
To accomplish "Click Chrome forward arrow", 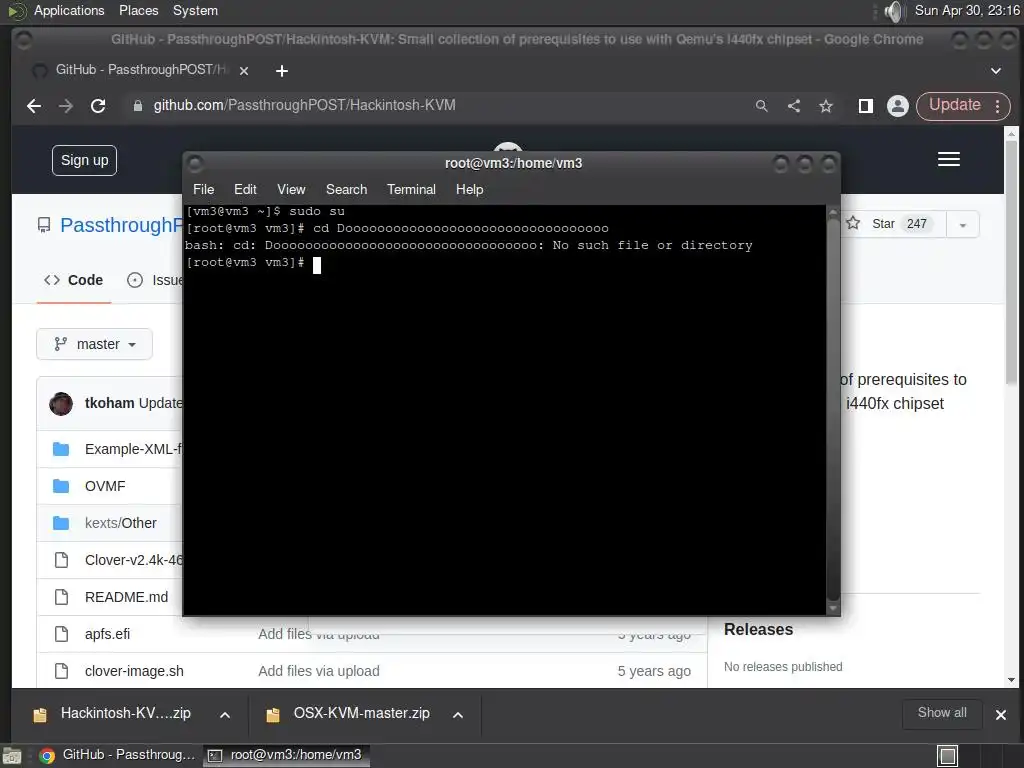I will pos(66,106).
